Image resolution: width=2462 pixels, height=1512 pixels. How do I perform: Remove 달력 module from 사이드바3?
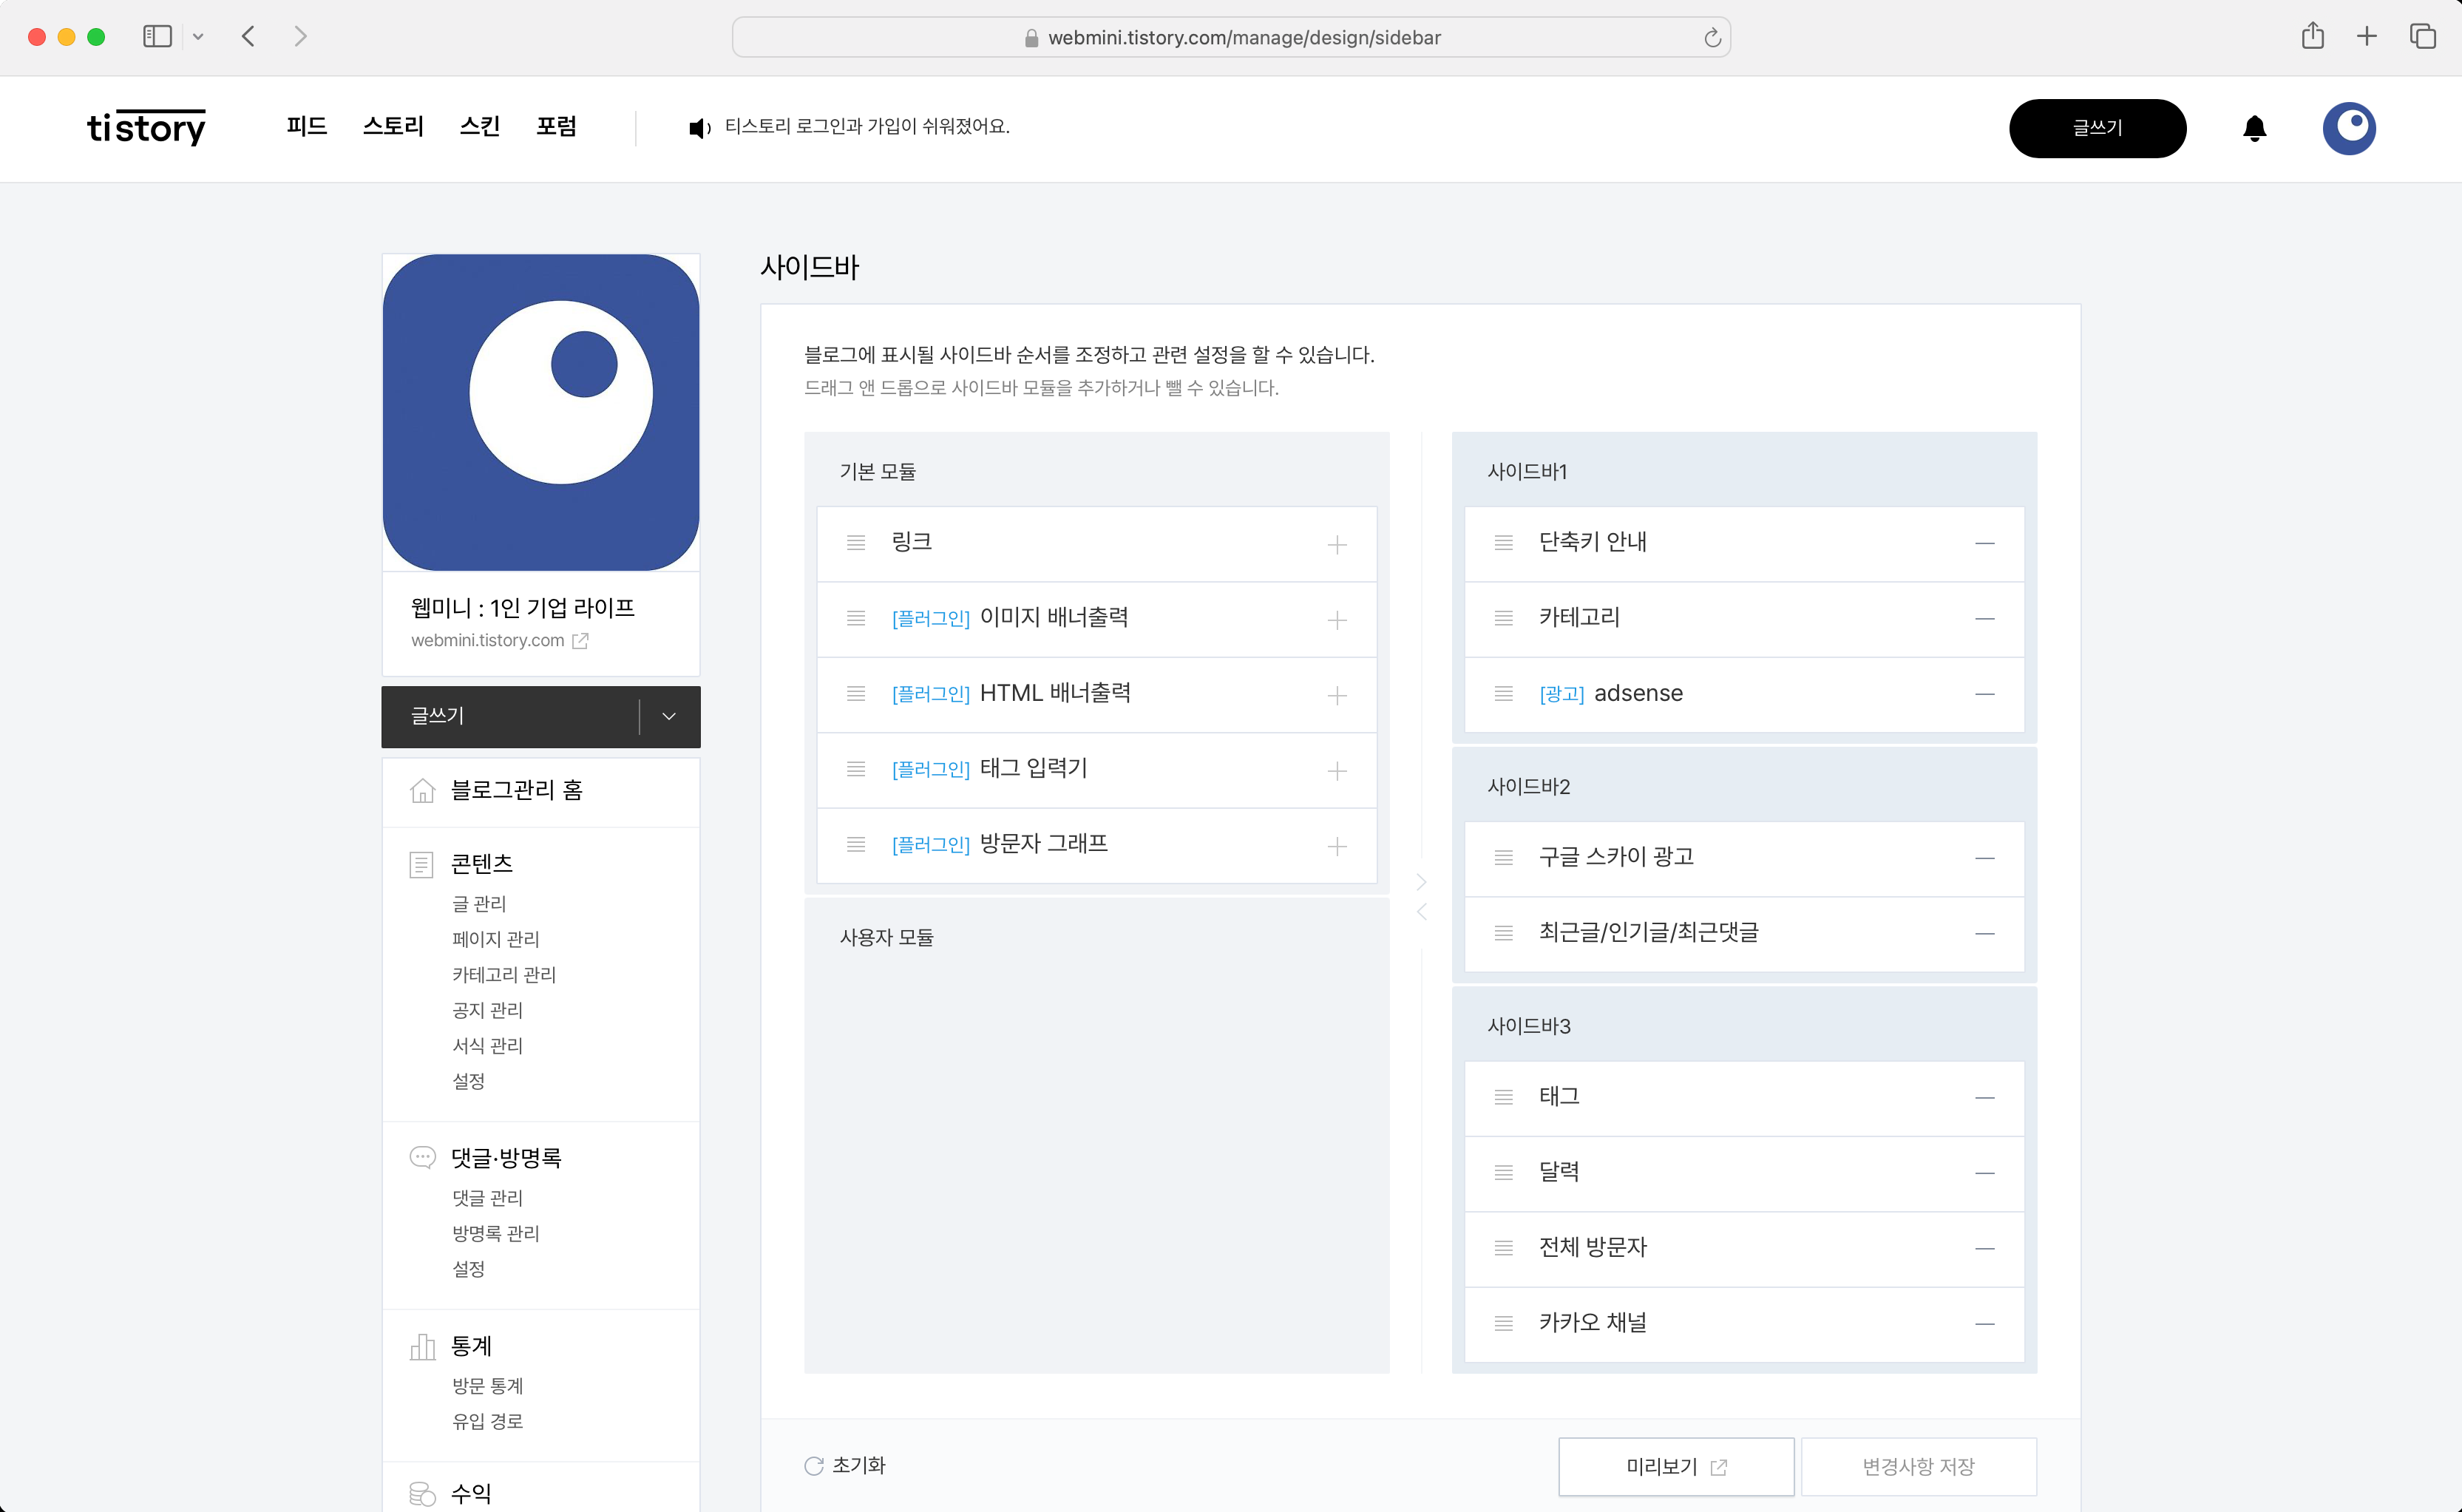click(1984, 1173)
